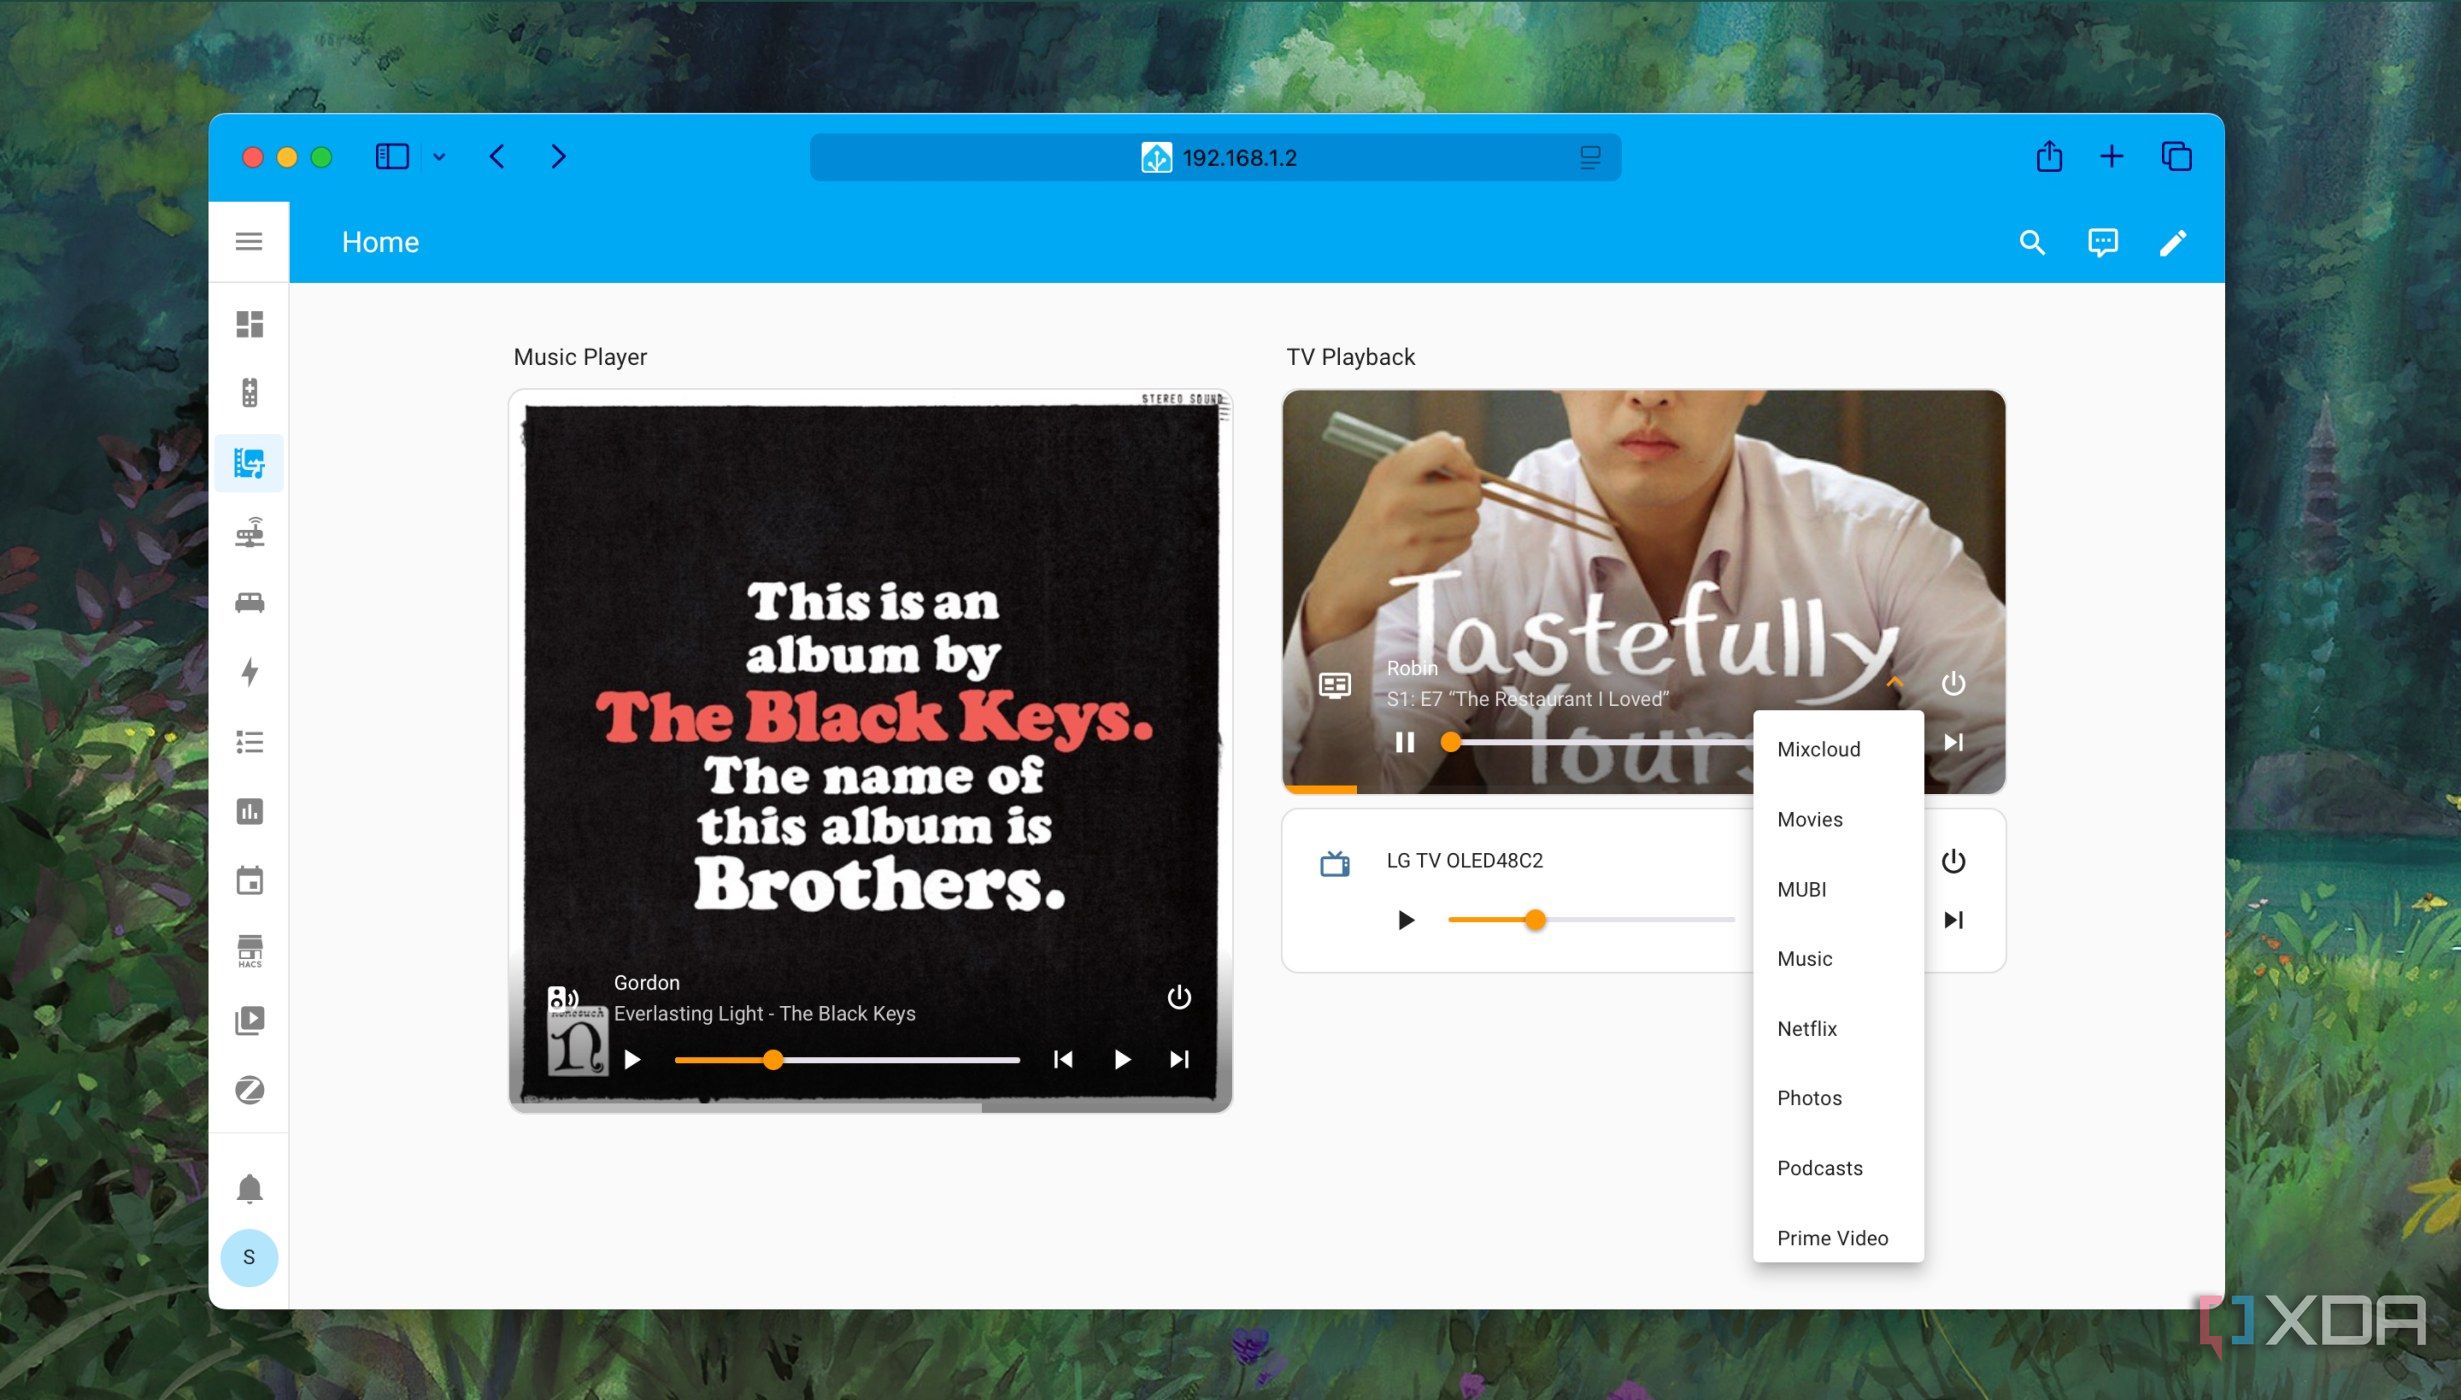Click next track on Gordon music player
The width and height of the screenshot is (2461, 1400).
(x=1179, y=1059)
